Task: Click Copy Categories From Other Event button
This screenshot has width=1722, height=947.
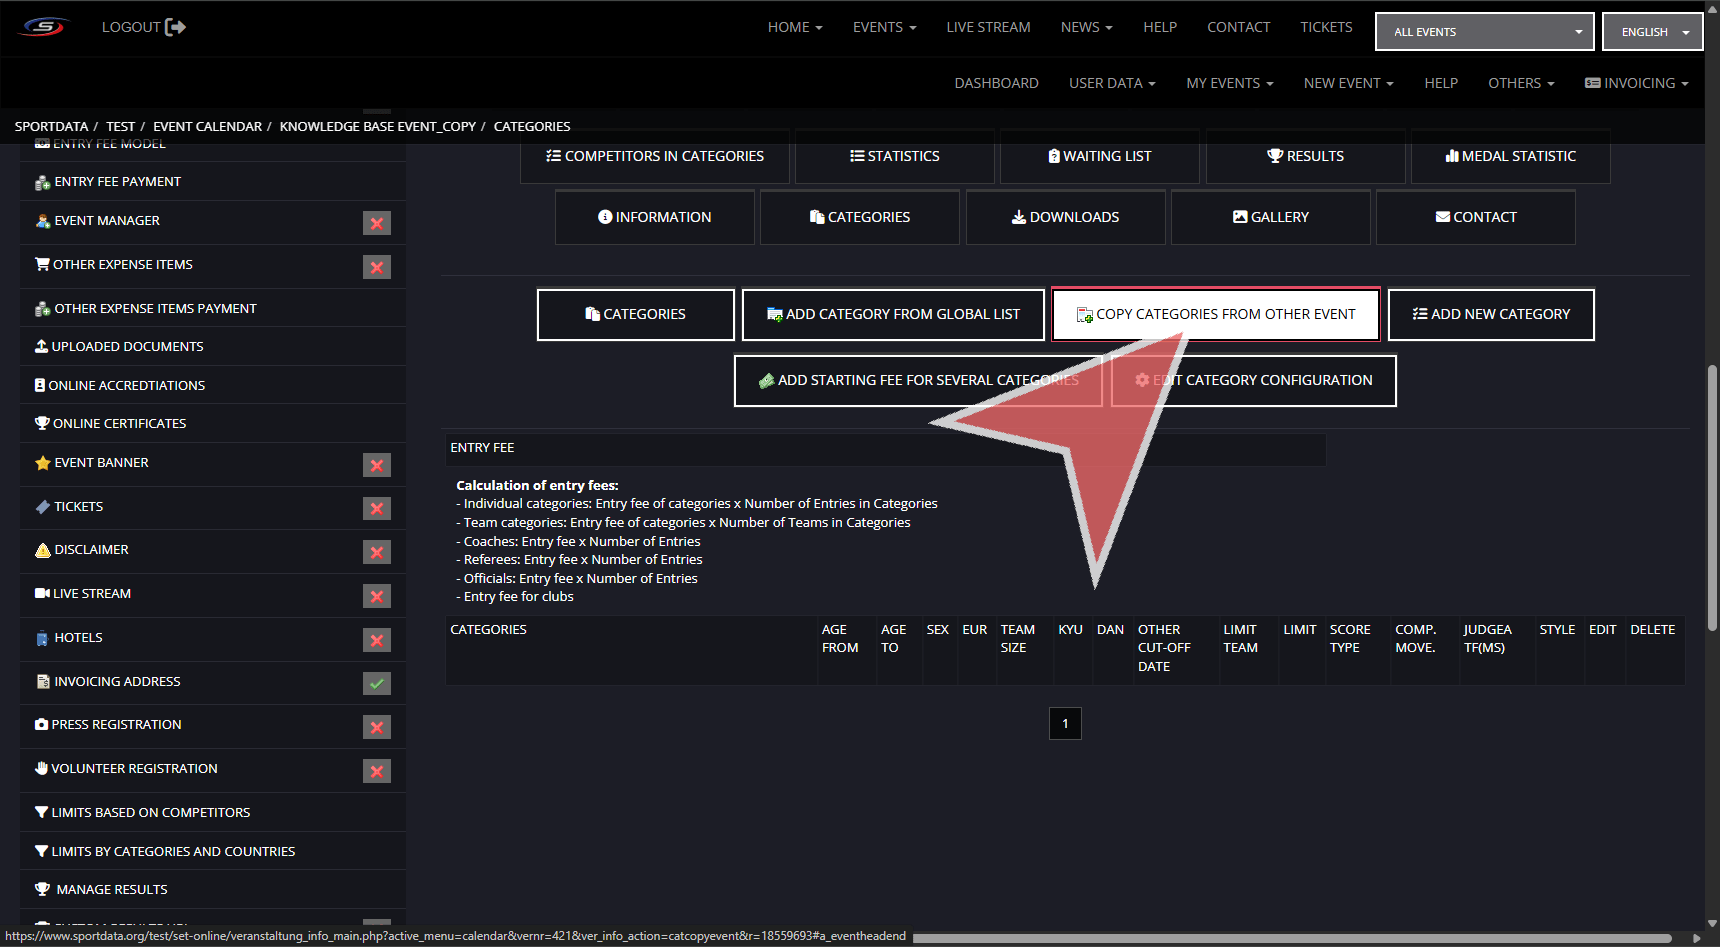Action: [x=1215, y=314]
